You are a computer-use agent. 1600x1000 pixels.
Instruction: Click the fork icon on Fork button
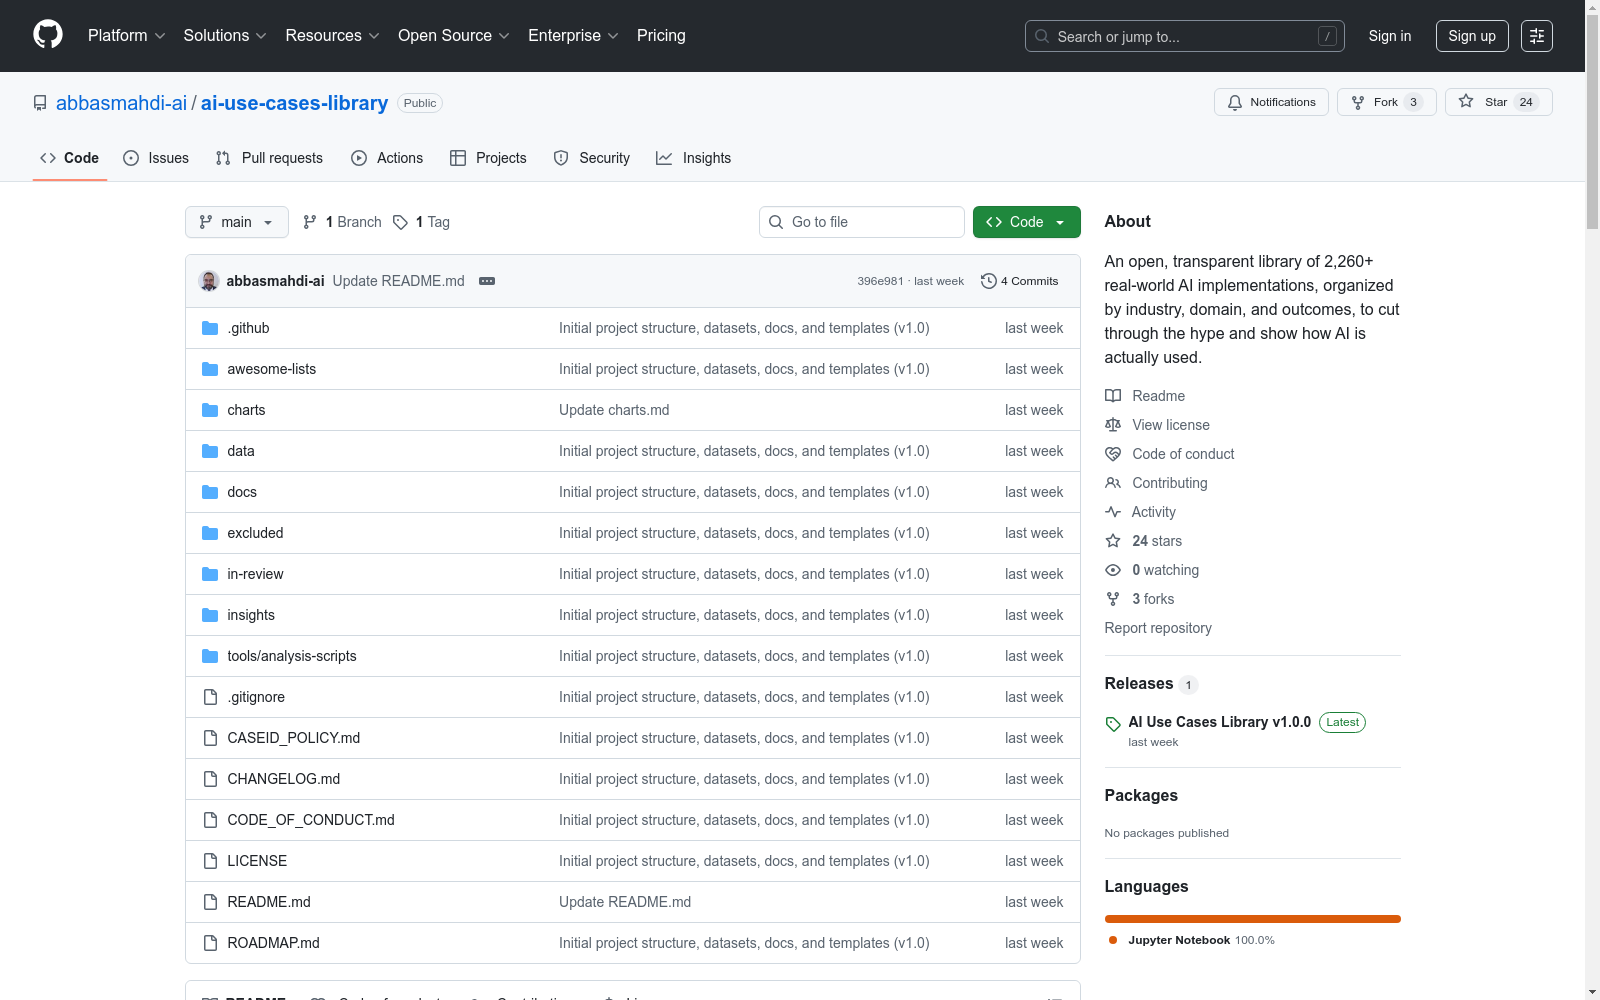(1358, 102)
